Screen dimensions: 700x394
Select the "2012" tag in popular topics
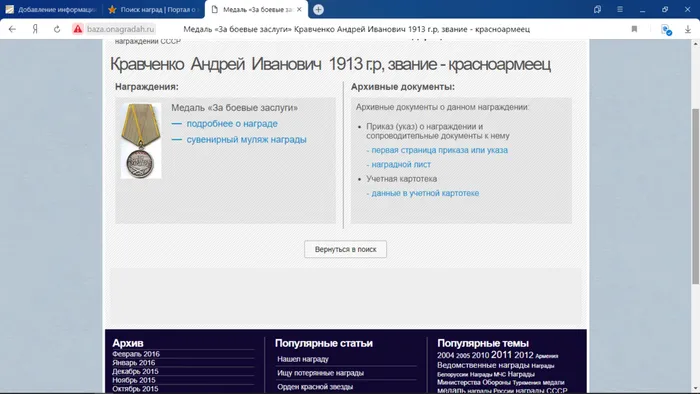coord(524,355)
